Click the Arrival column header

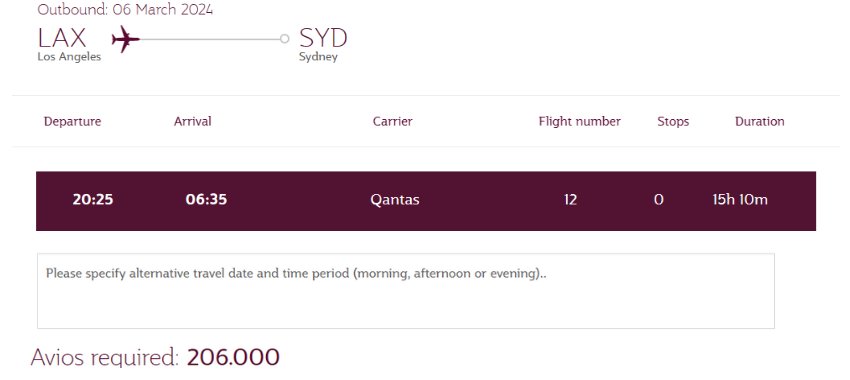(x=192, y=121)
